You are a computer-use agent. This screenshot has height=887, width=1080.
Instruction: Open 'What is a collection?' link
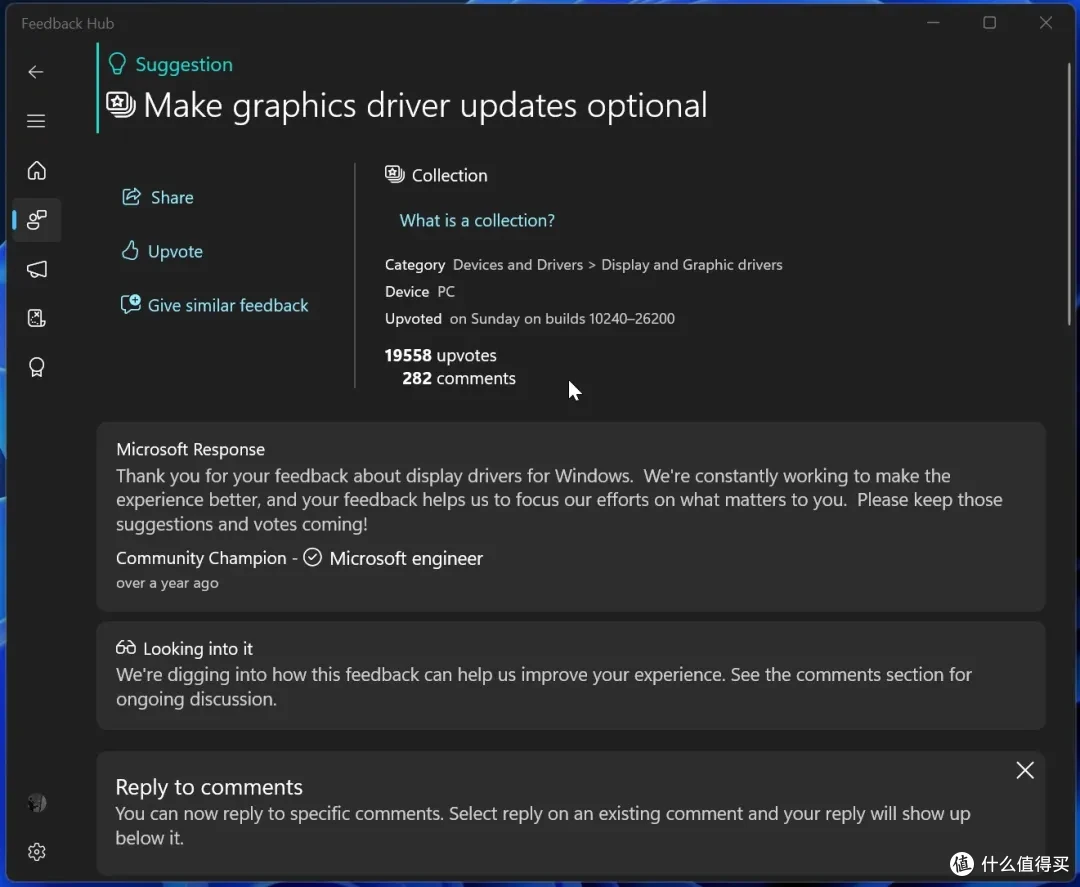click(x=477, y=220)
